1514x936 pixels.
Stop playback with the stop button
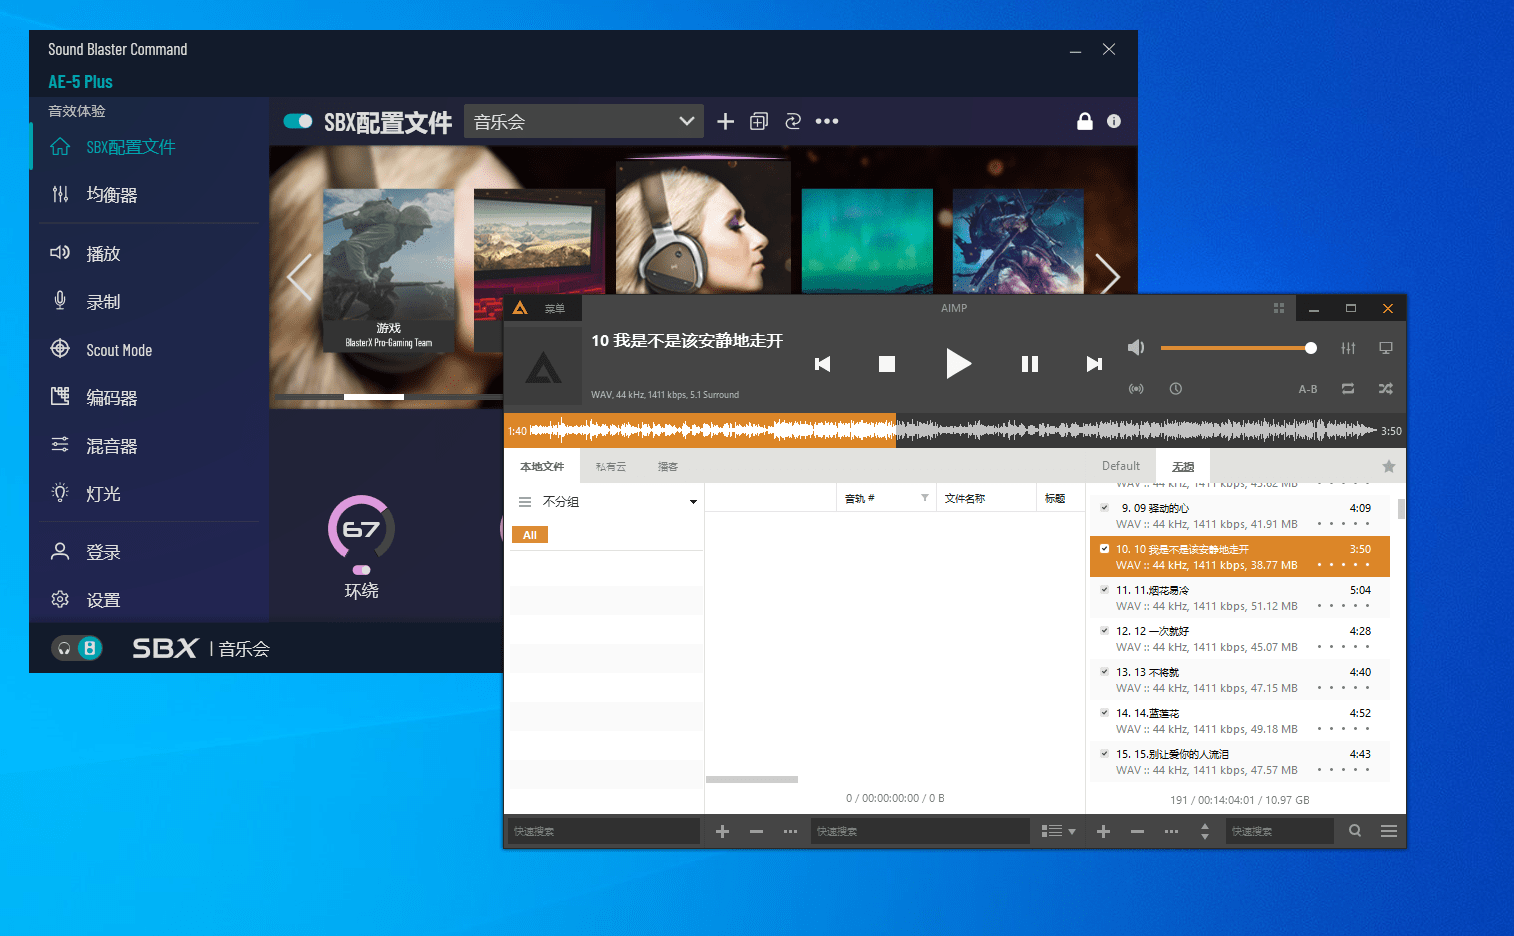click(886, 364)
